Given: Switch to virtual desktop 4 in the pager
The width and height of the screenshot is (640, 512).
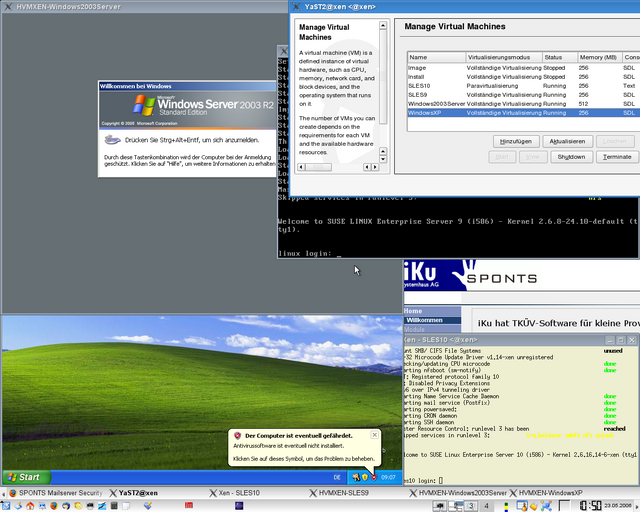Looking at the screenshot, I should [486, 506].
